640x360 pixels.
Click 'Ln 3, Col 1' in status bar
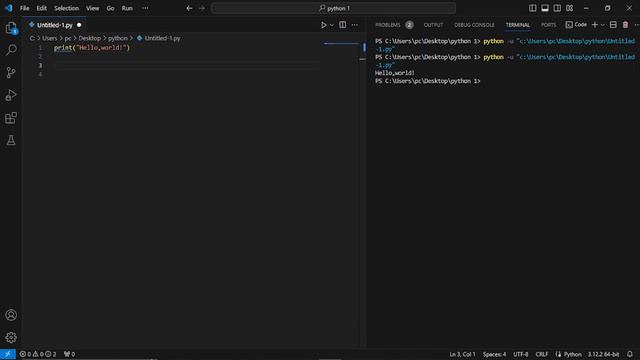462,354
